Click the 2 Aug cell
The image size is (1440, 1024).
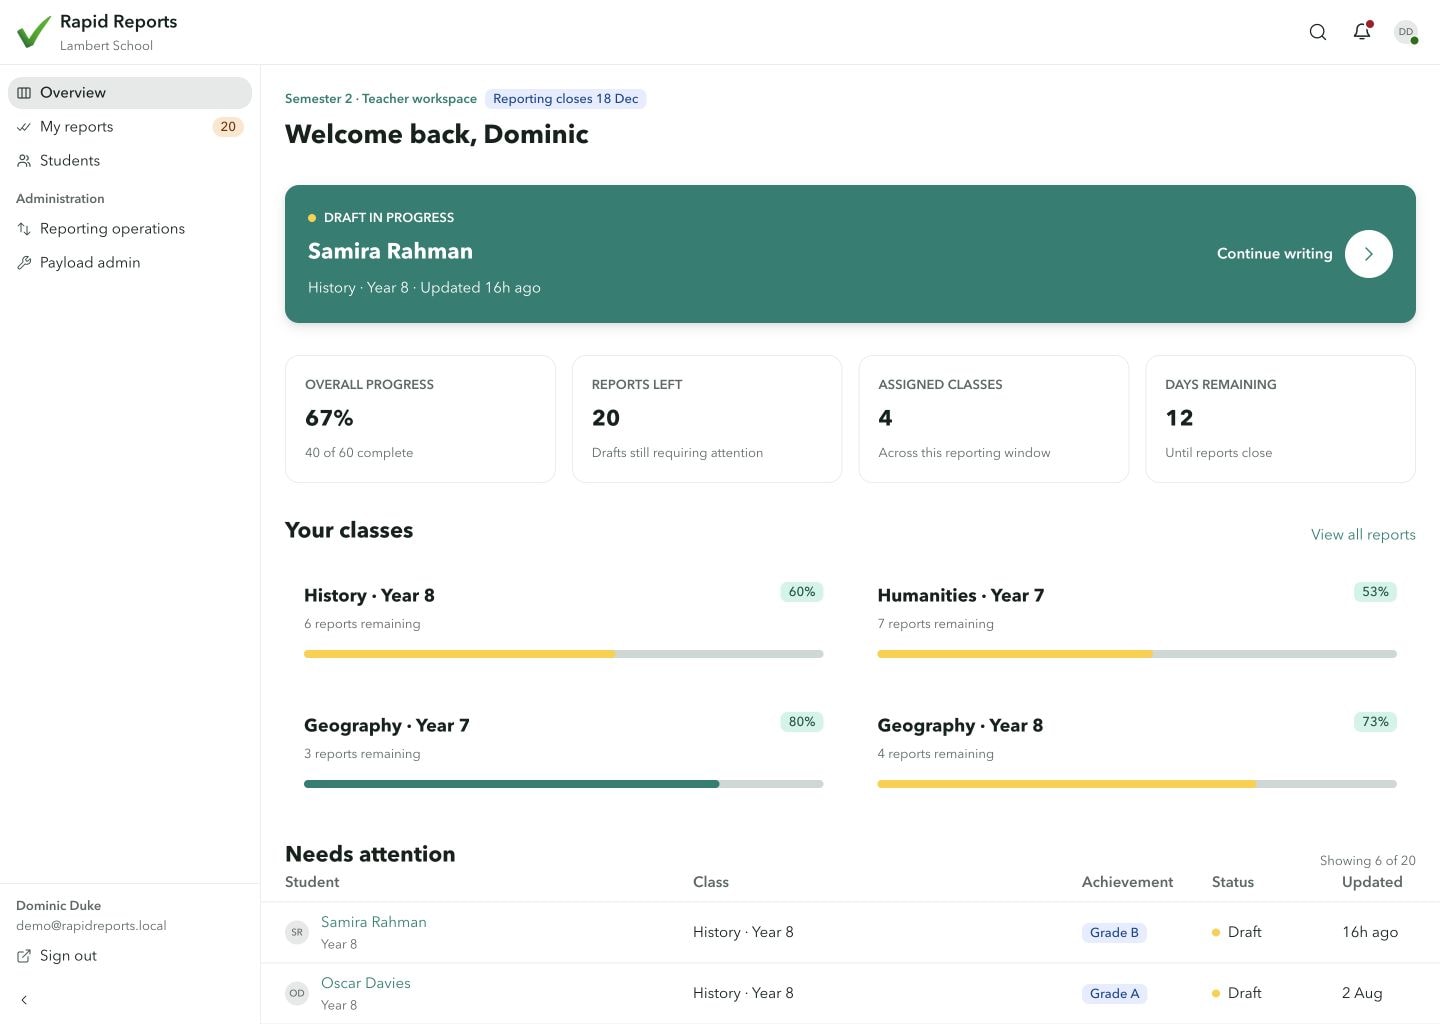[x=1362, y=993]
